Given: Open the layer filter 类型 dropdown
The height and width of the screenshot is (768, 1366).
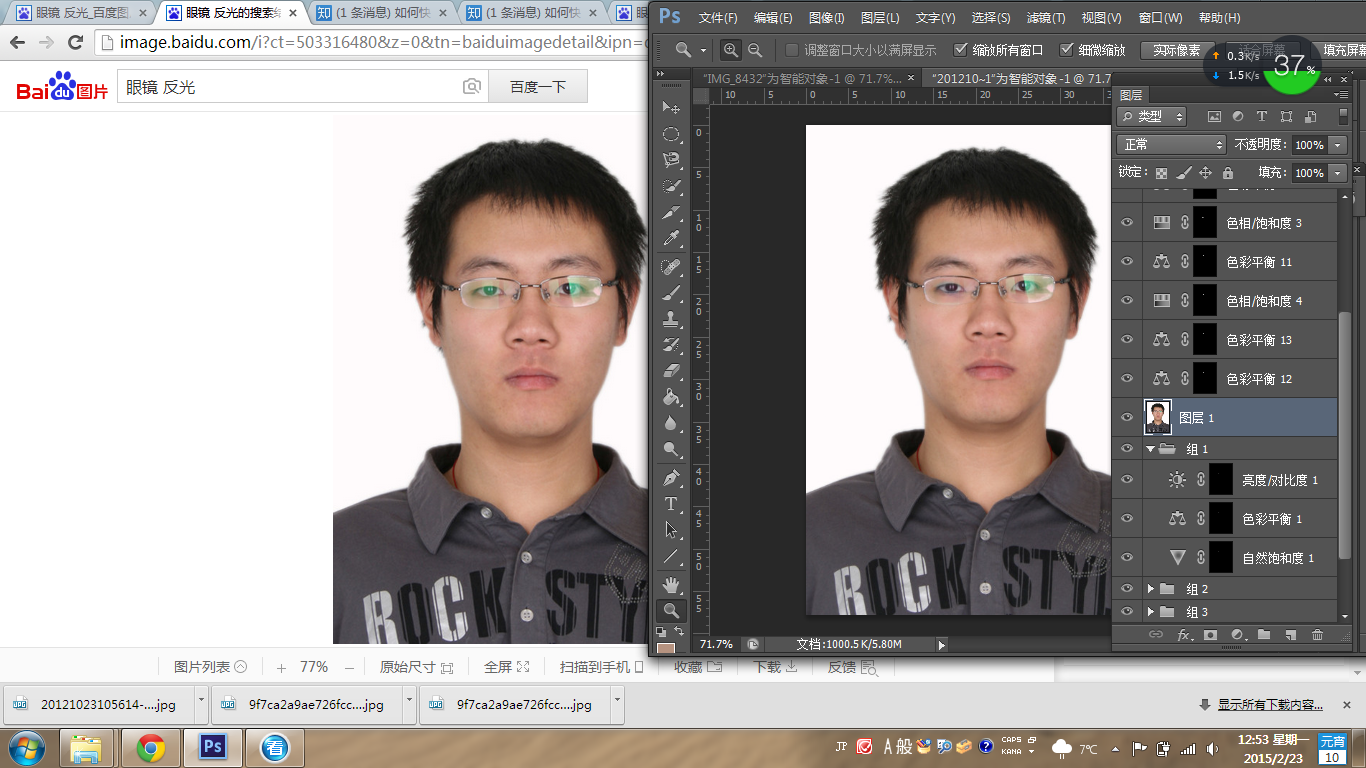Looking at the screenshot, I should pyautogui.click(x=1151, y=117).
